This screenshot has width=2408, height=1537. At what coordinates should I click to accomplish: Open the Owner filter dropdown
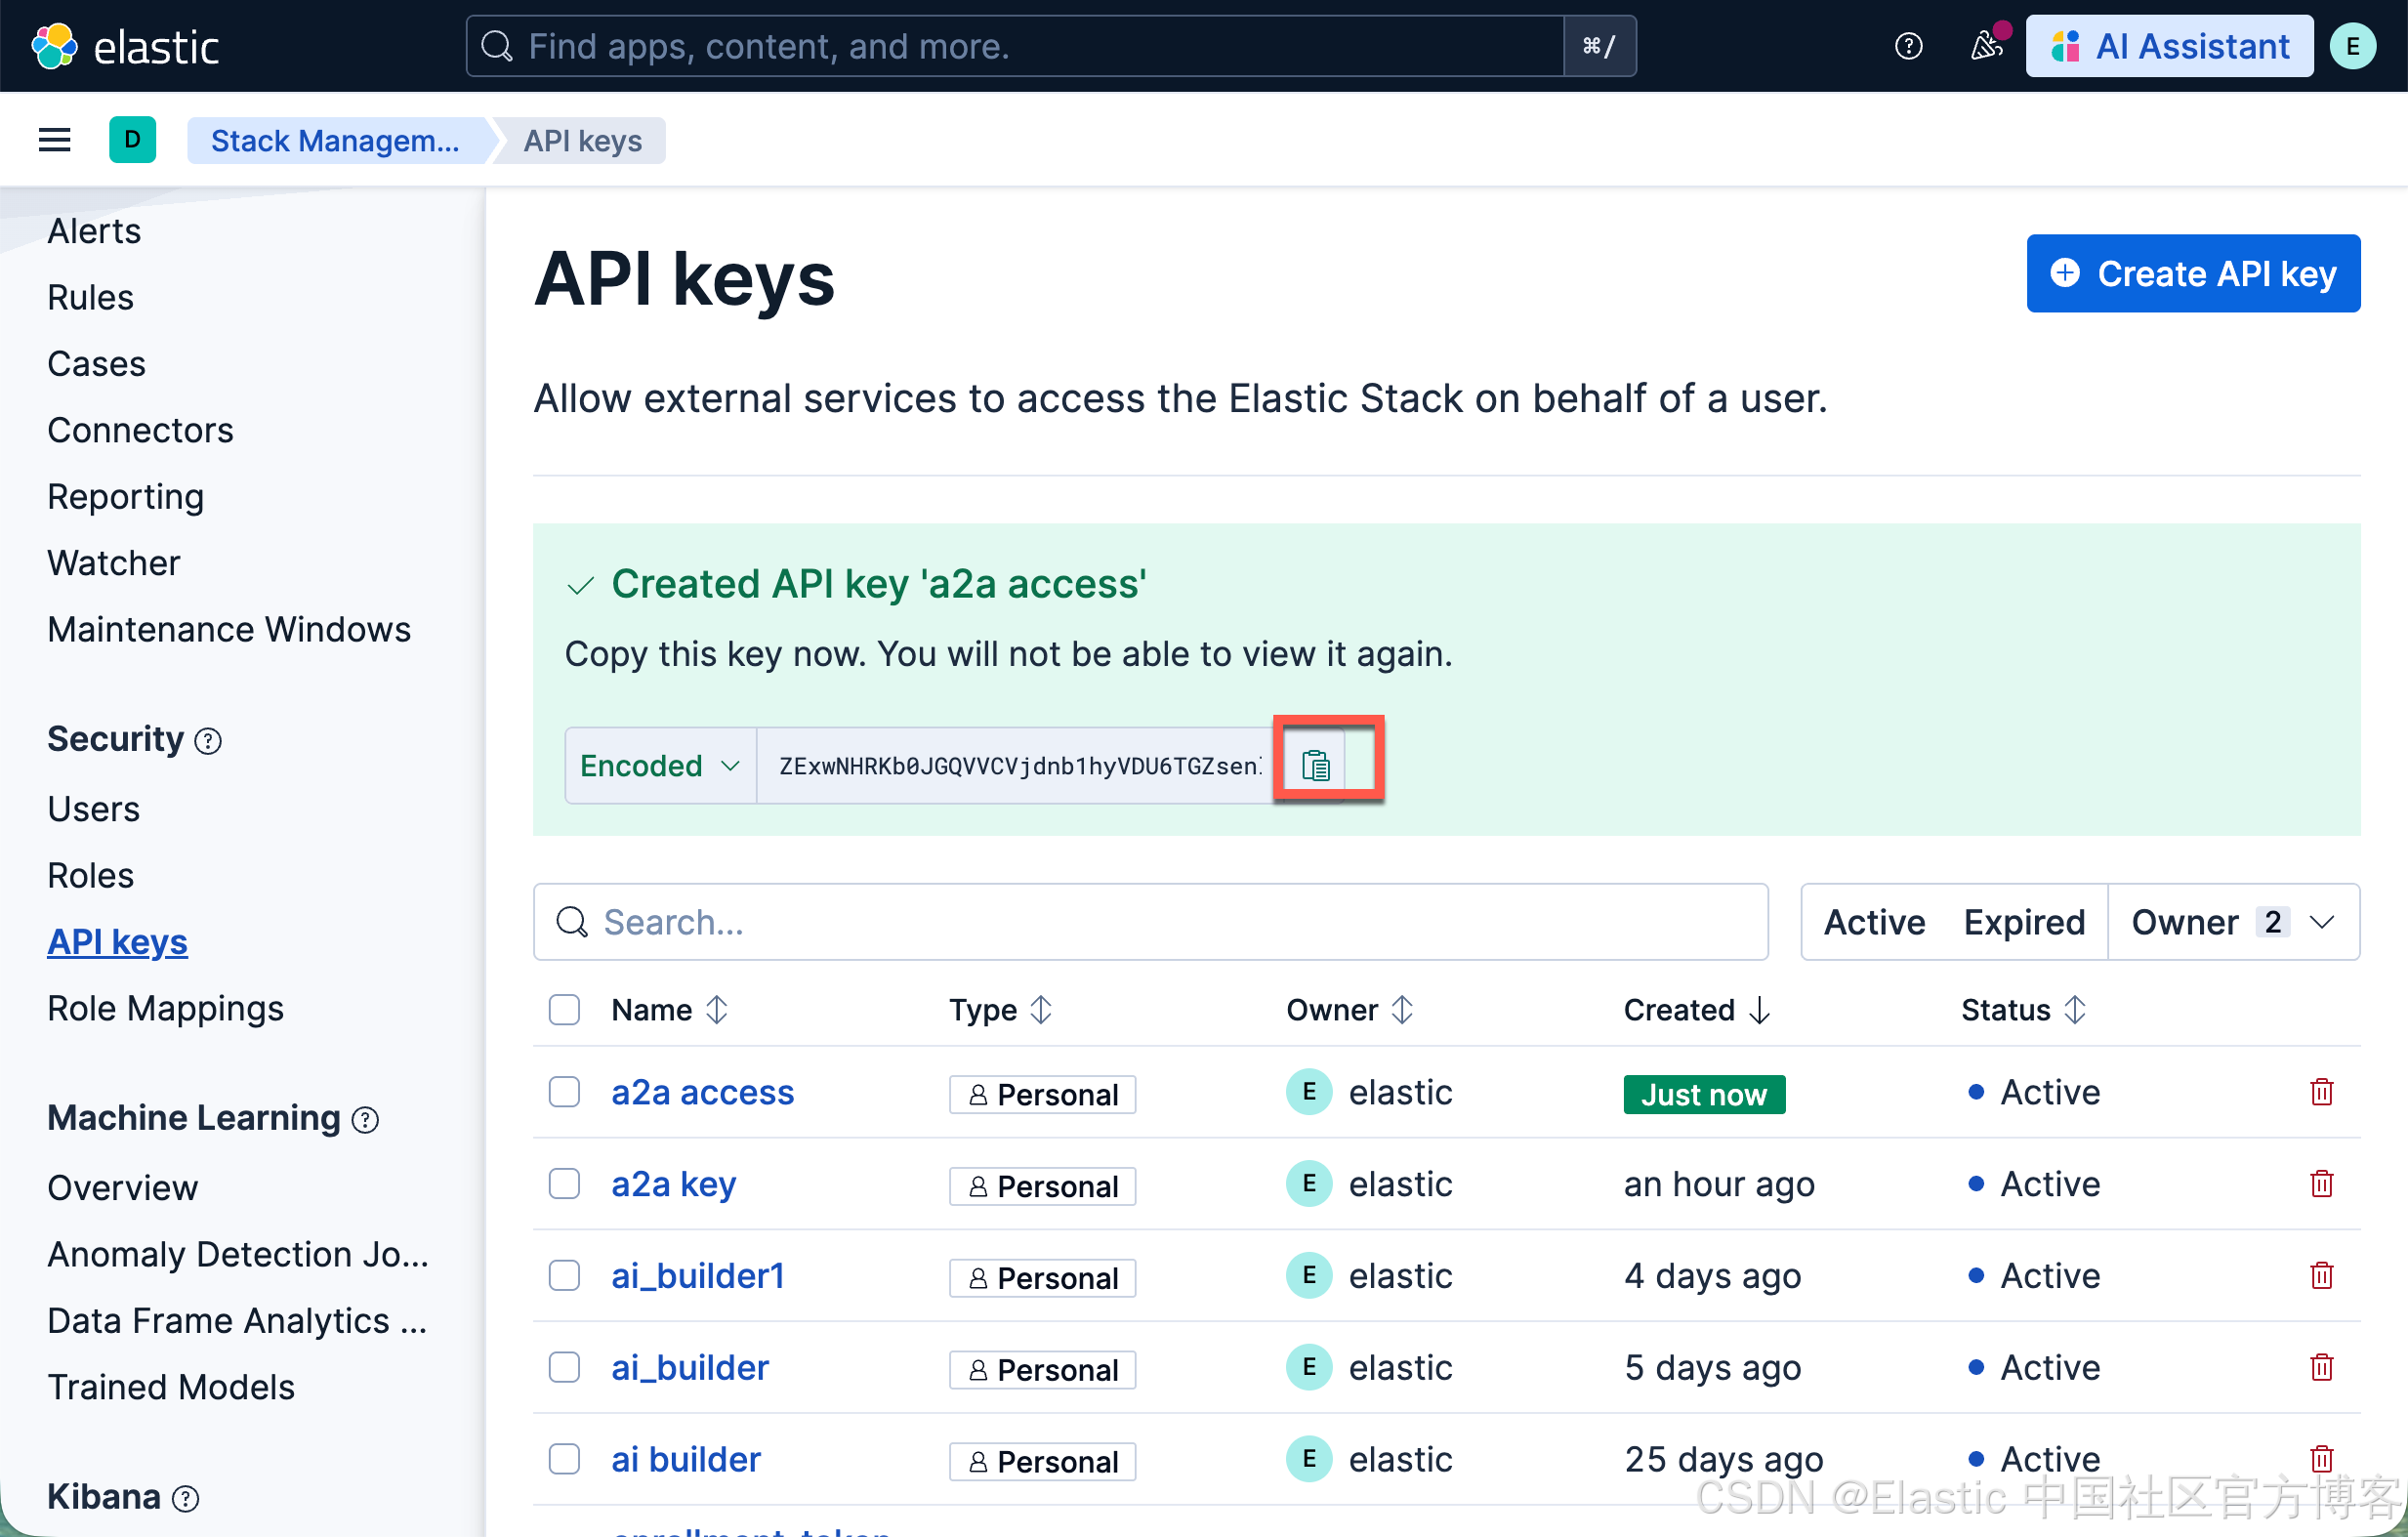(2232, 922)
